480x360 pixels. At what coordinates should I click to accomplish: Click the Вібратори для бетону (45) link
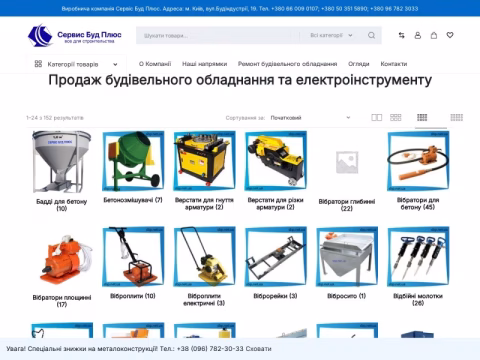[418, 204]
